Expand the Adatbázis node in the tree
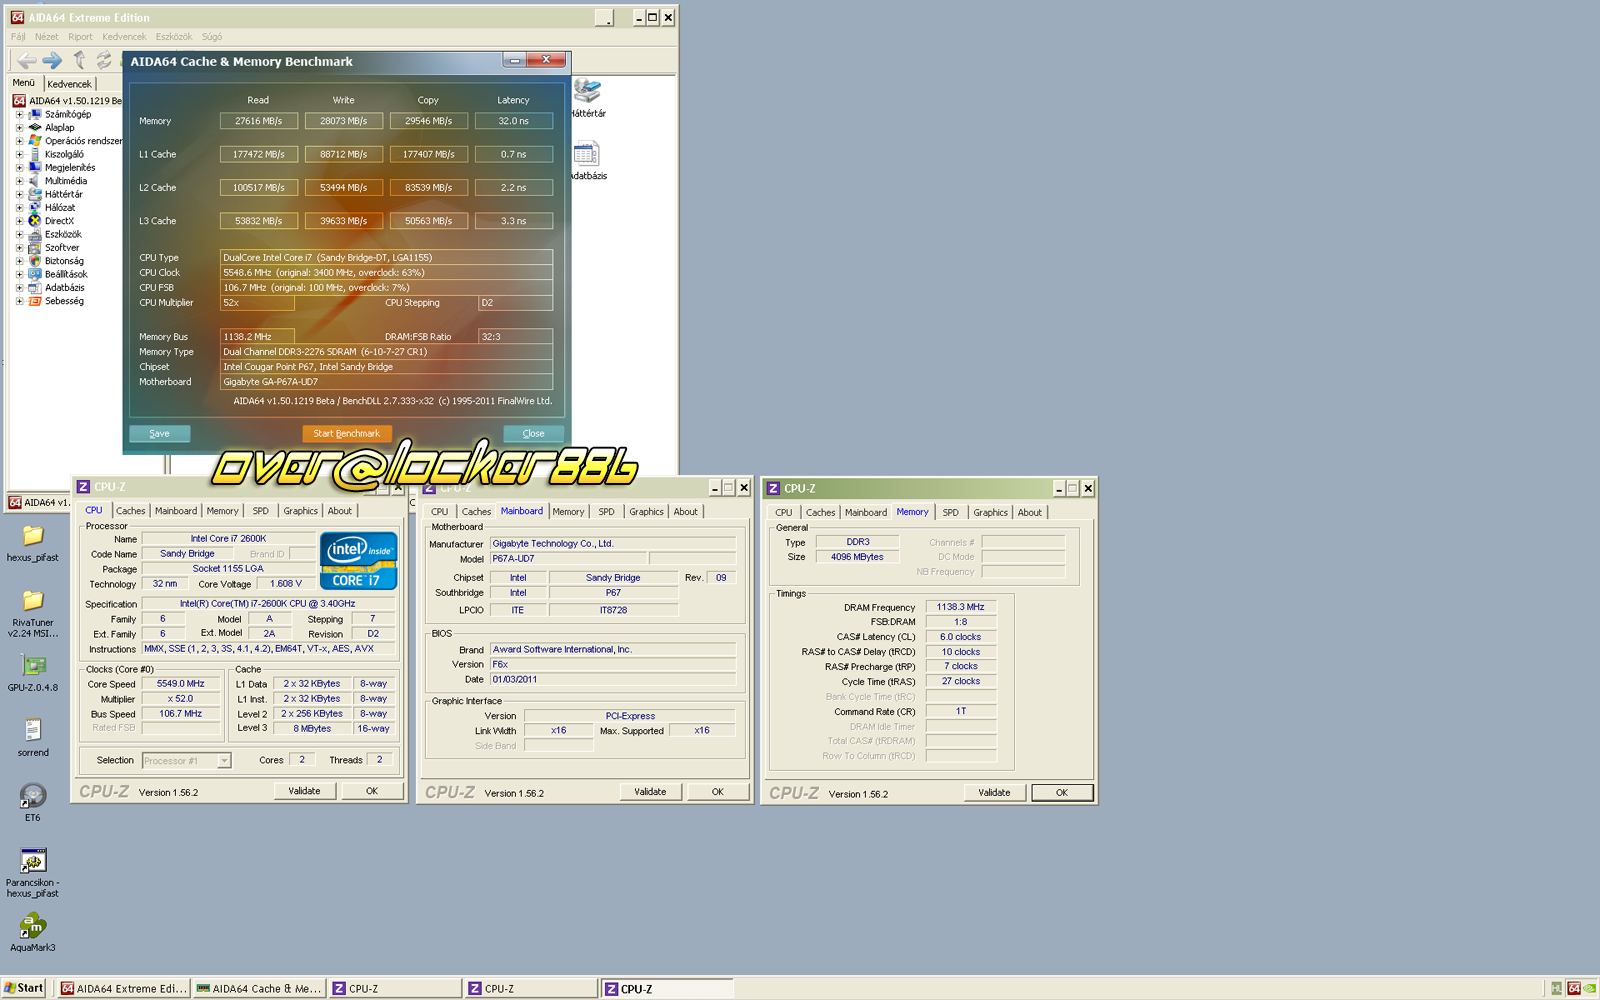The height and width of the screenshot is (1000, 1600). click(x=19, y=288)
